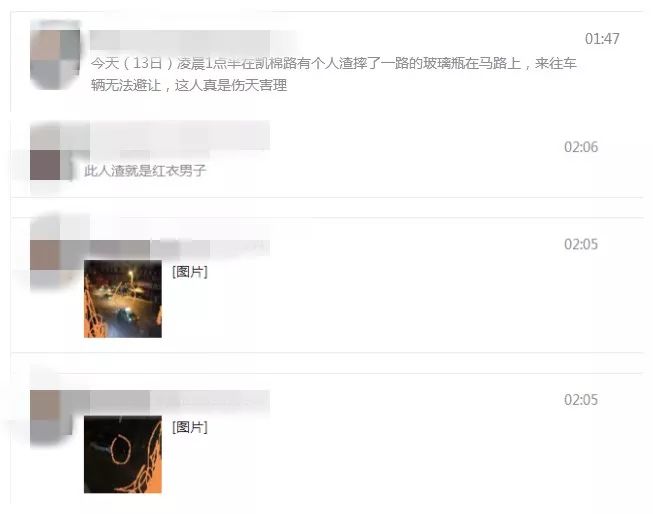The width and height of the screenshot is (653, 514).
Task: Click the 01:47 timestamp
Action: tap(602, 39)
